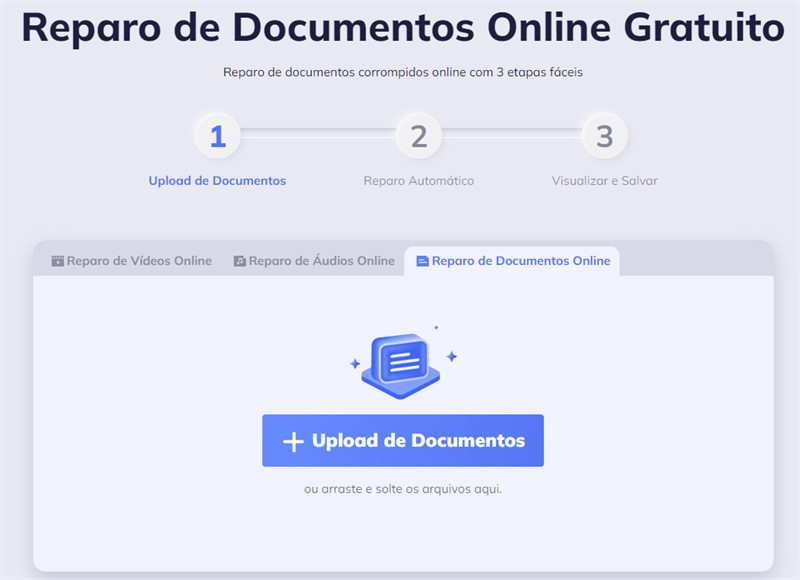Click the Visualizar e Salvar step label
Screen dimensions: 800x580
(x=604, y=181)
